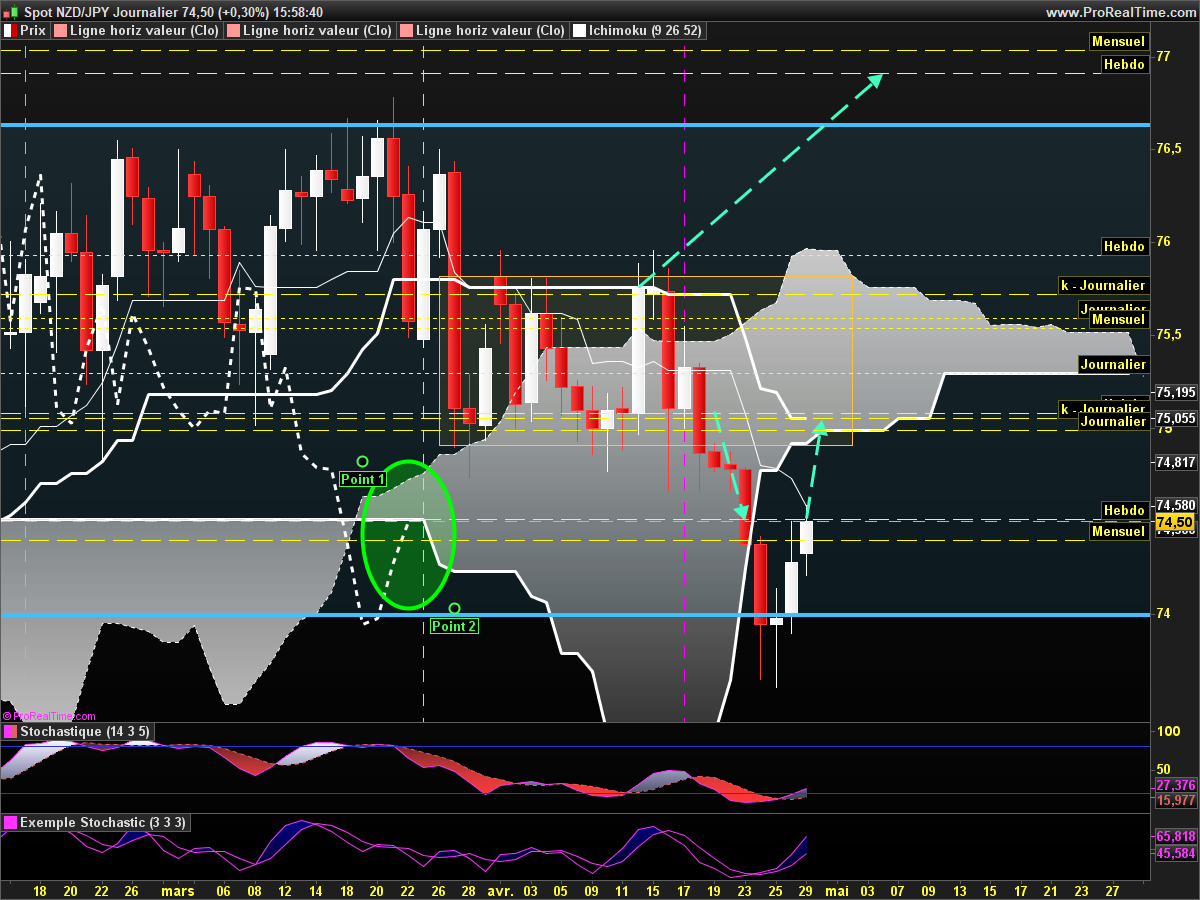Select the Ligne horiz valeur legend between the other two
The width and height of the screenshot is (1200, 900).
(310, 31)
